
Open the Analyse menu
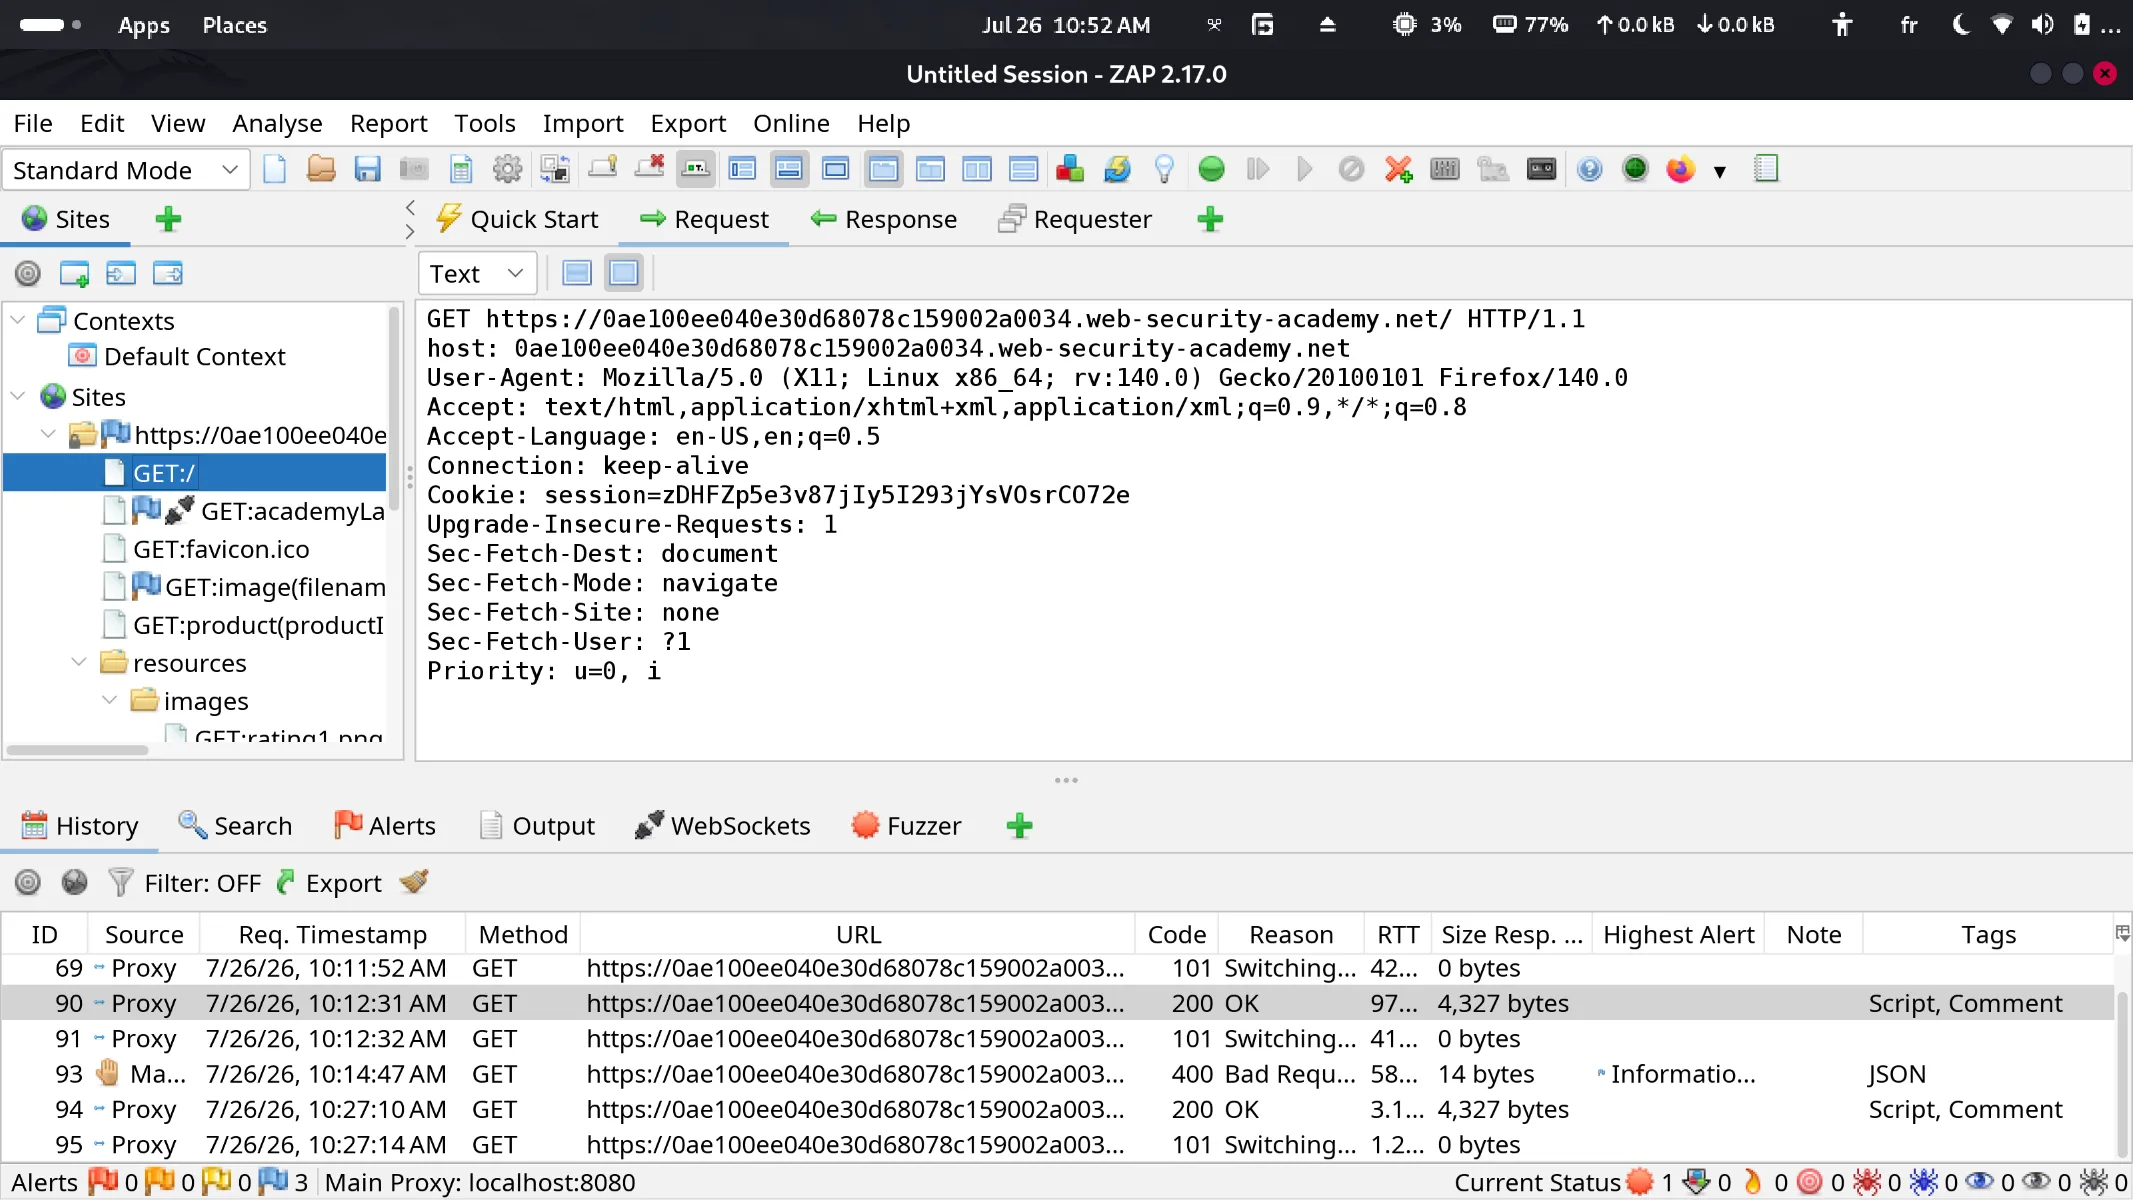(x=277, y=123)
